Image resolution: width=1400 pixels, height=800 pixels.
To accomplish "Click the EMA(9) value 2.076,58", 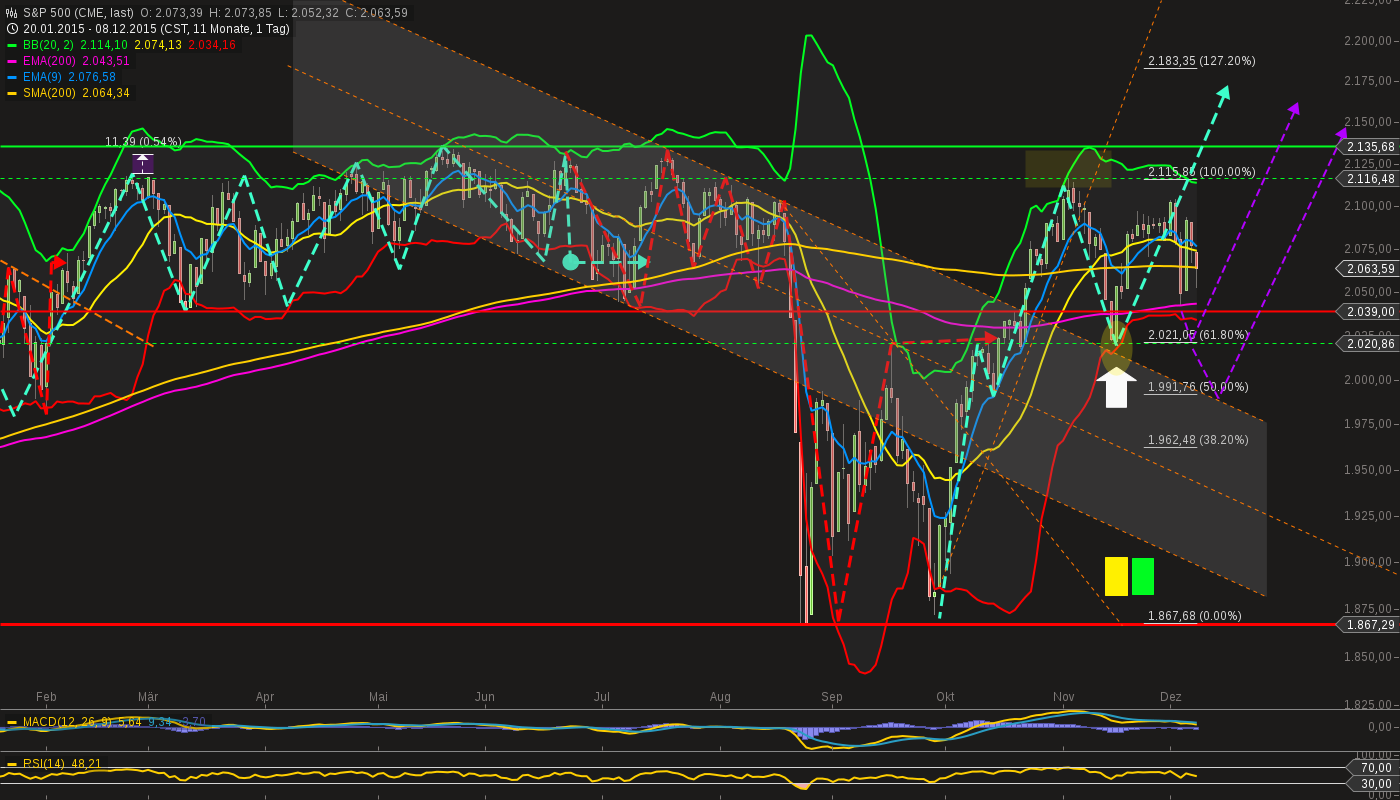I will click(92, 77).
